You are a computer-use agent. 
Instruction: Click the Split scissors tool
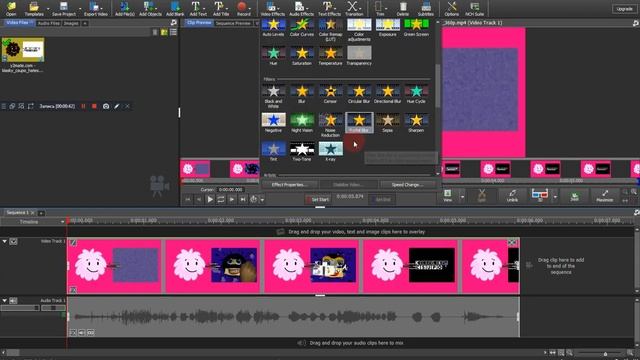point(482,196)
